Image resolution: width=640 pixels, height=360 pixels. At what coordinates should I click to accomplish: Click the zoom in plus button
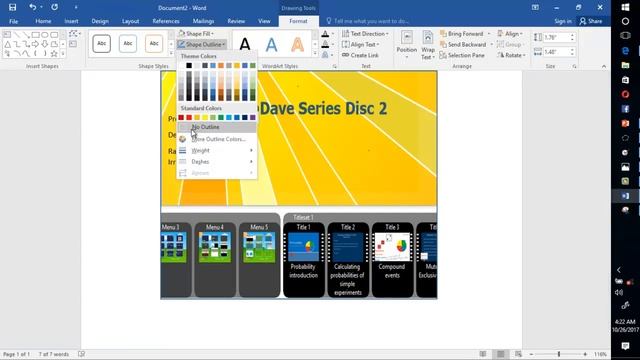tap(585, 354)
